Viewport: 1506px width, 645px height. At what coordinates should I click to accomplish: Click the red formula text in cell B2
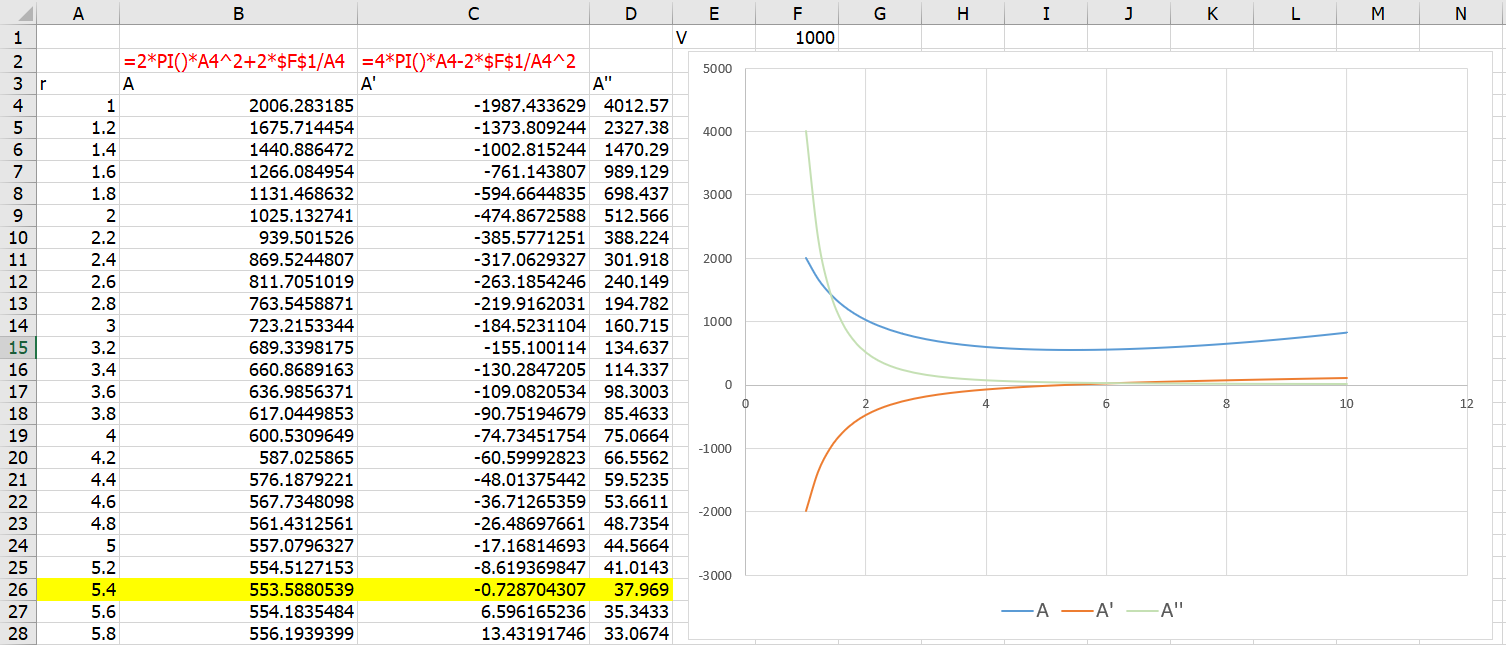point(237,58)
